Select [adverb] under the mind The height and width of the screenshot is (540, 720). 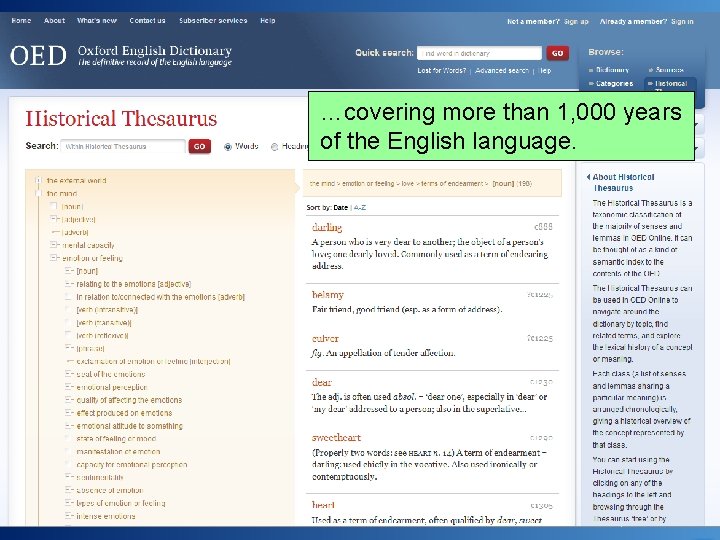(75, 232)
